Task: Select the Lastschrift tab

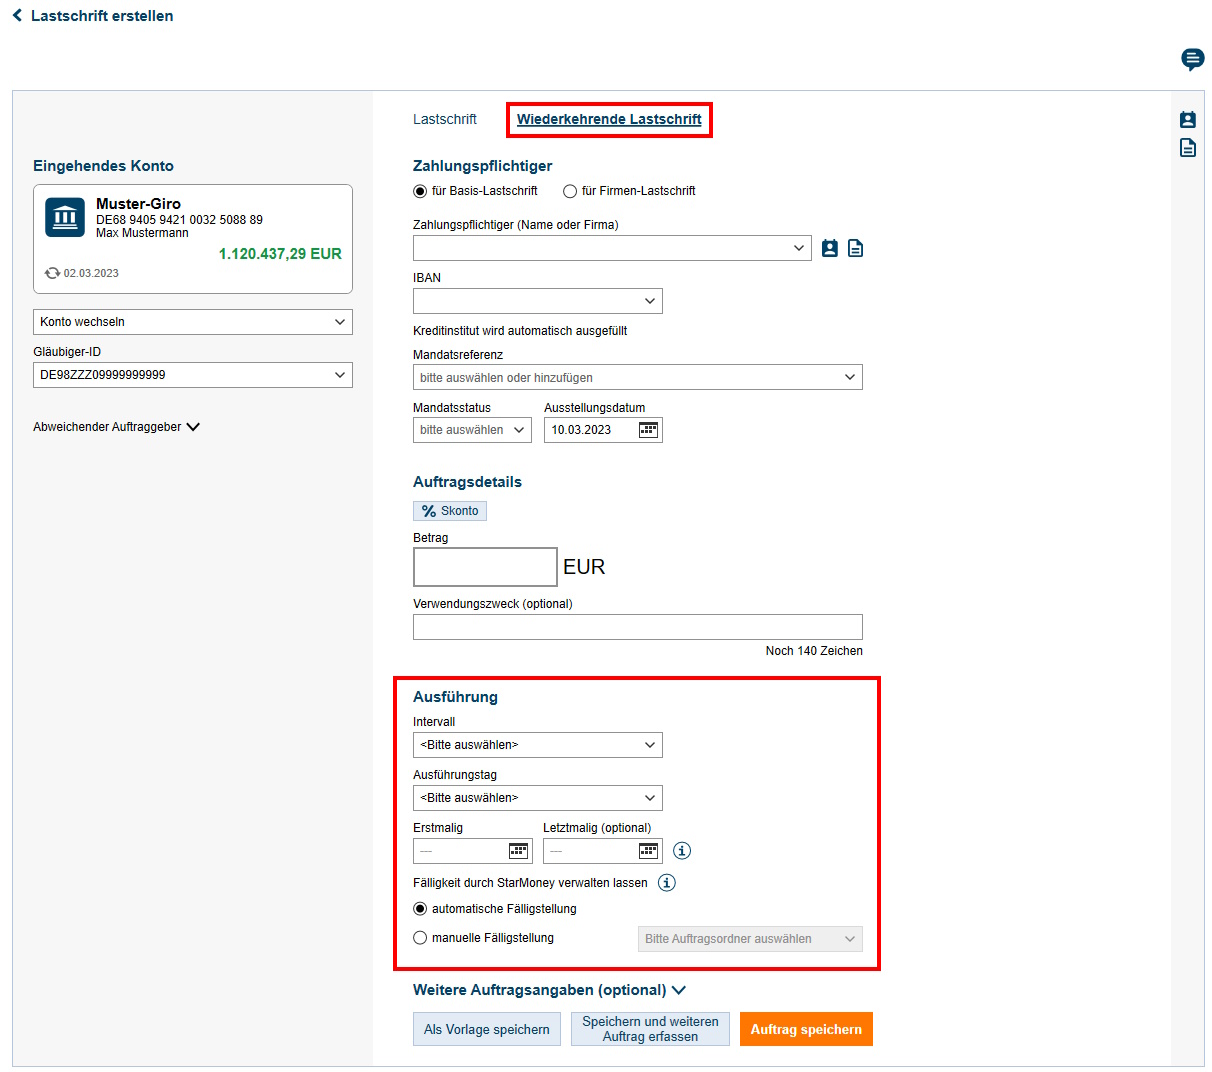Action: (x=444, y=117)
